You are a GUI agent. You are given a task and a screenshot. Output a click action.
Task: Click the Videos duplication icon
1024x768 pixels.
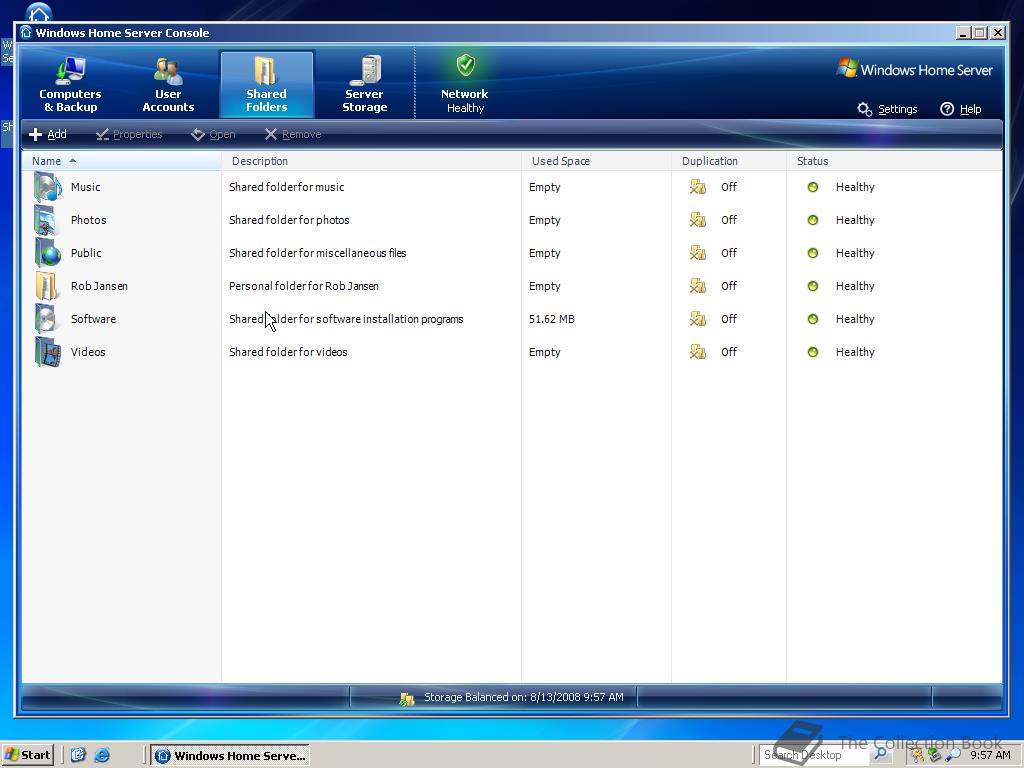[x=697, y=352]
